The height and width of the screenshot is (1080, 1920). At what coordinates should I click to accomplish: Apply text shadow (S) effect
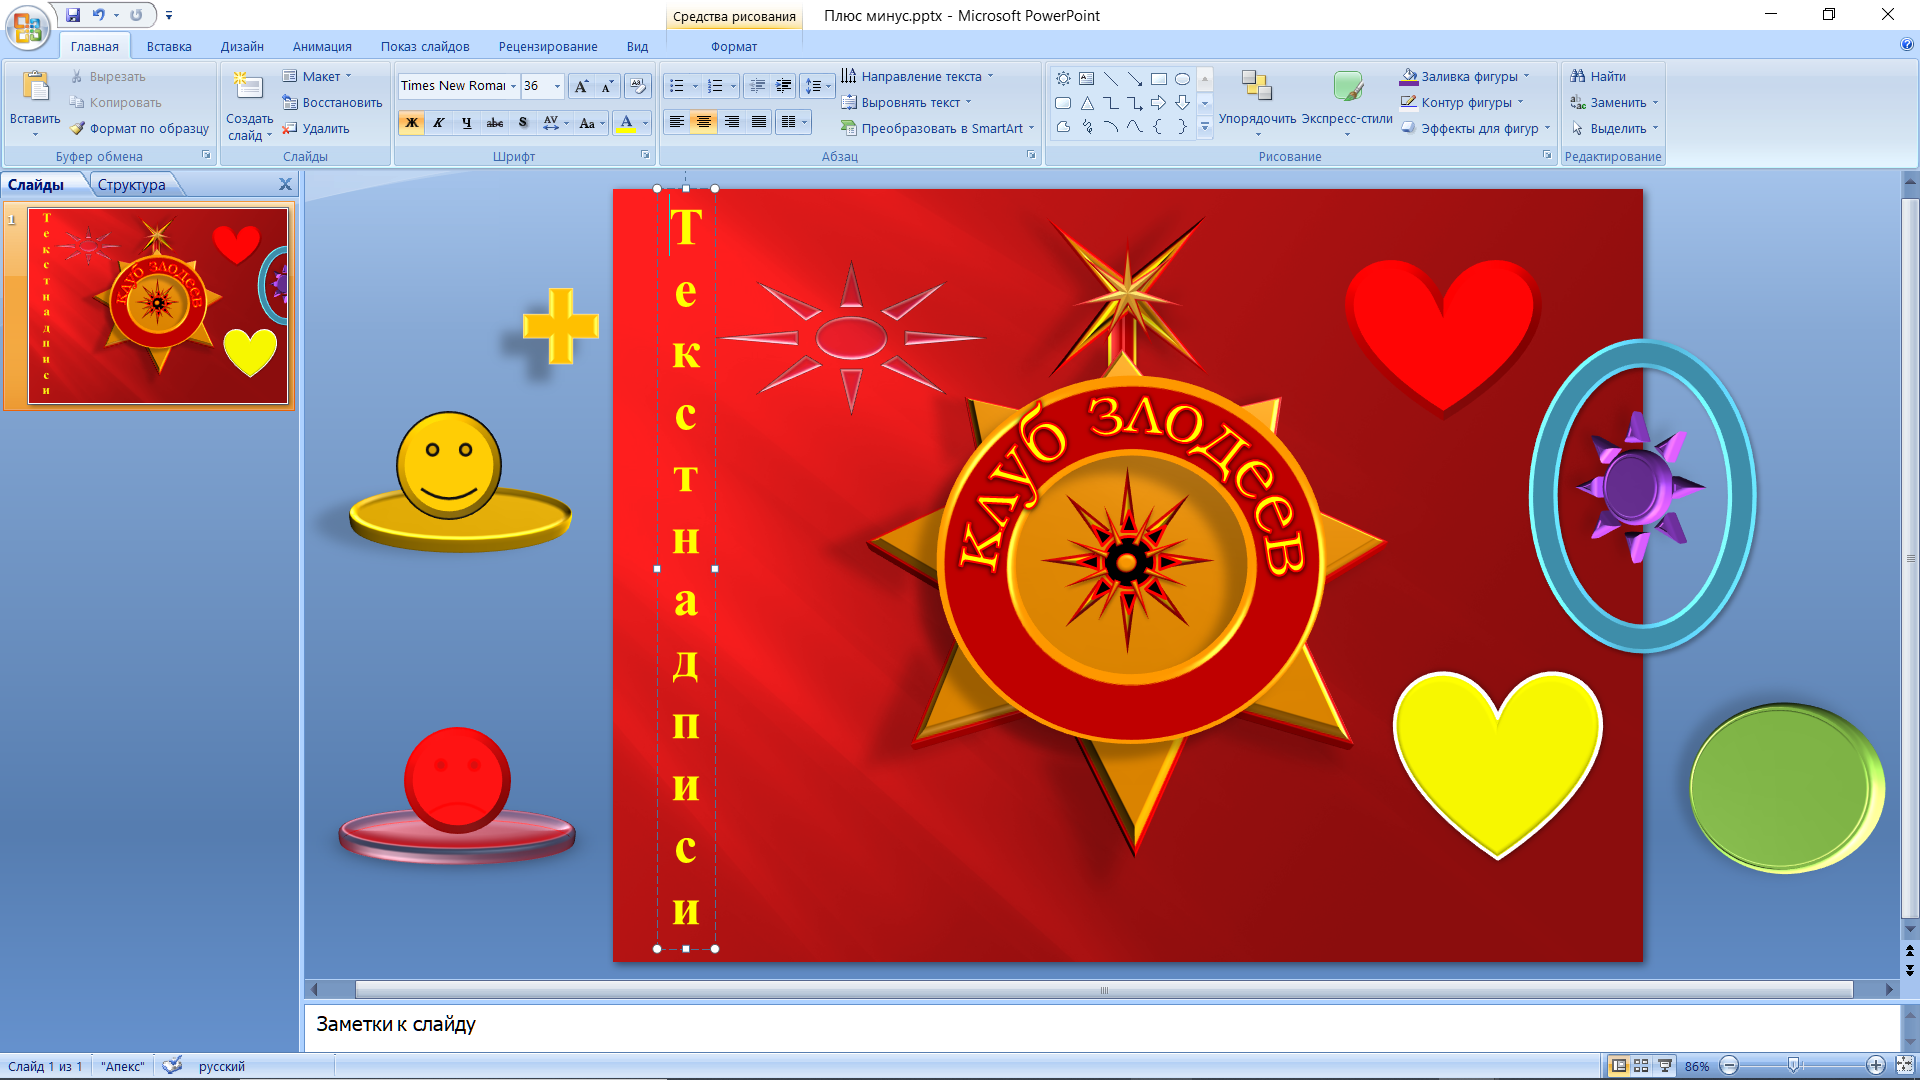522,123
